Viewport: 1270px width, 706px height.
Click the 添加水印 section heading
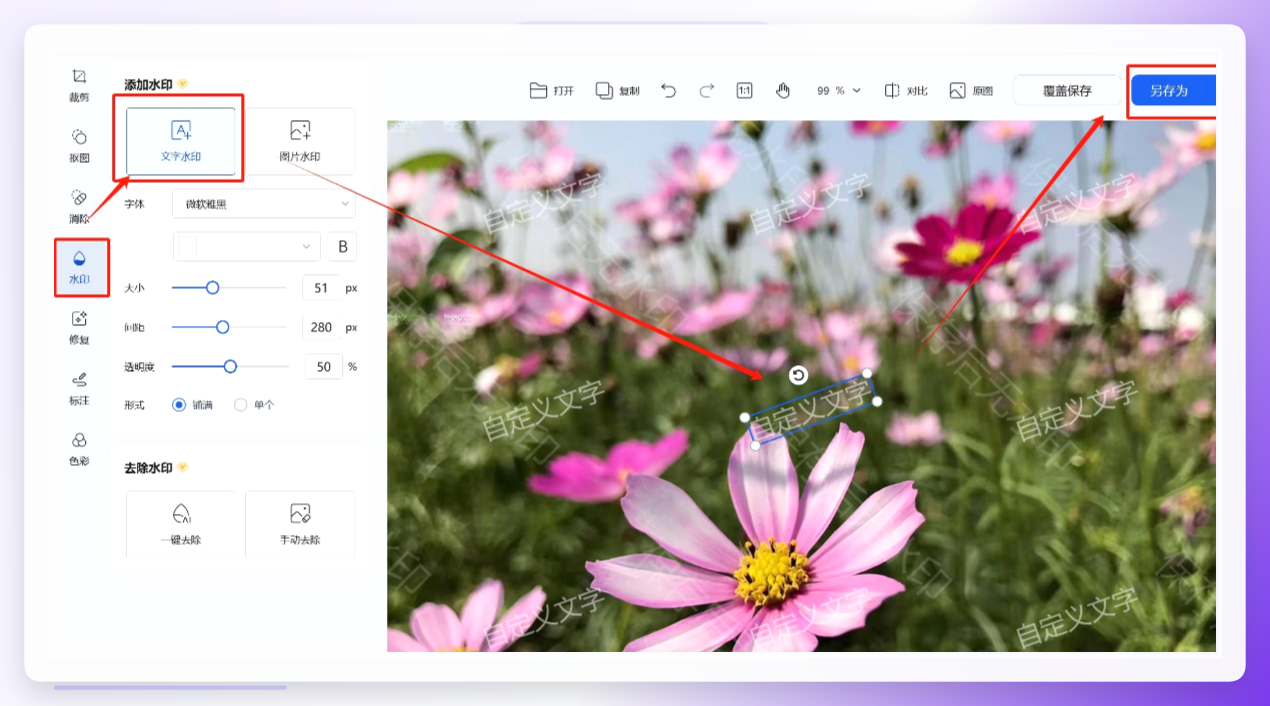[148, 84]
